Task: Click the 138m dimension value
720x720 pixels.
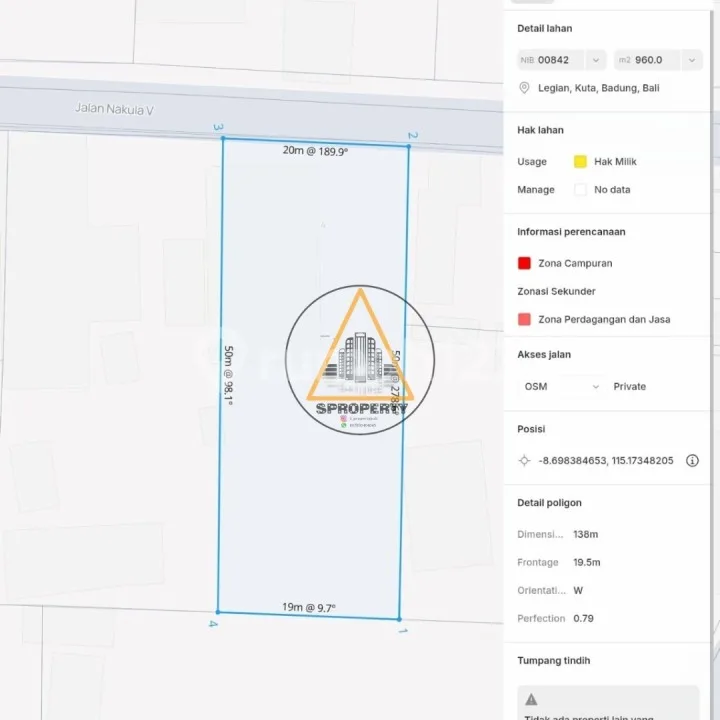Action: [585, 534]
